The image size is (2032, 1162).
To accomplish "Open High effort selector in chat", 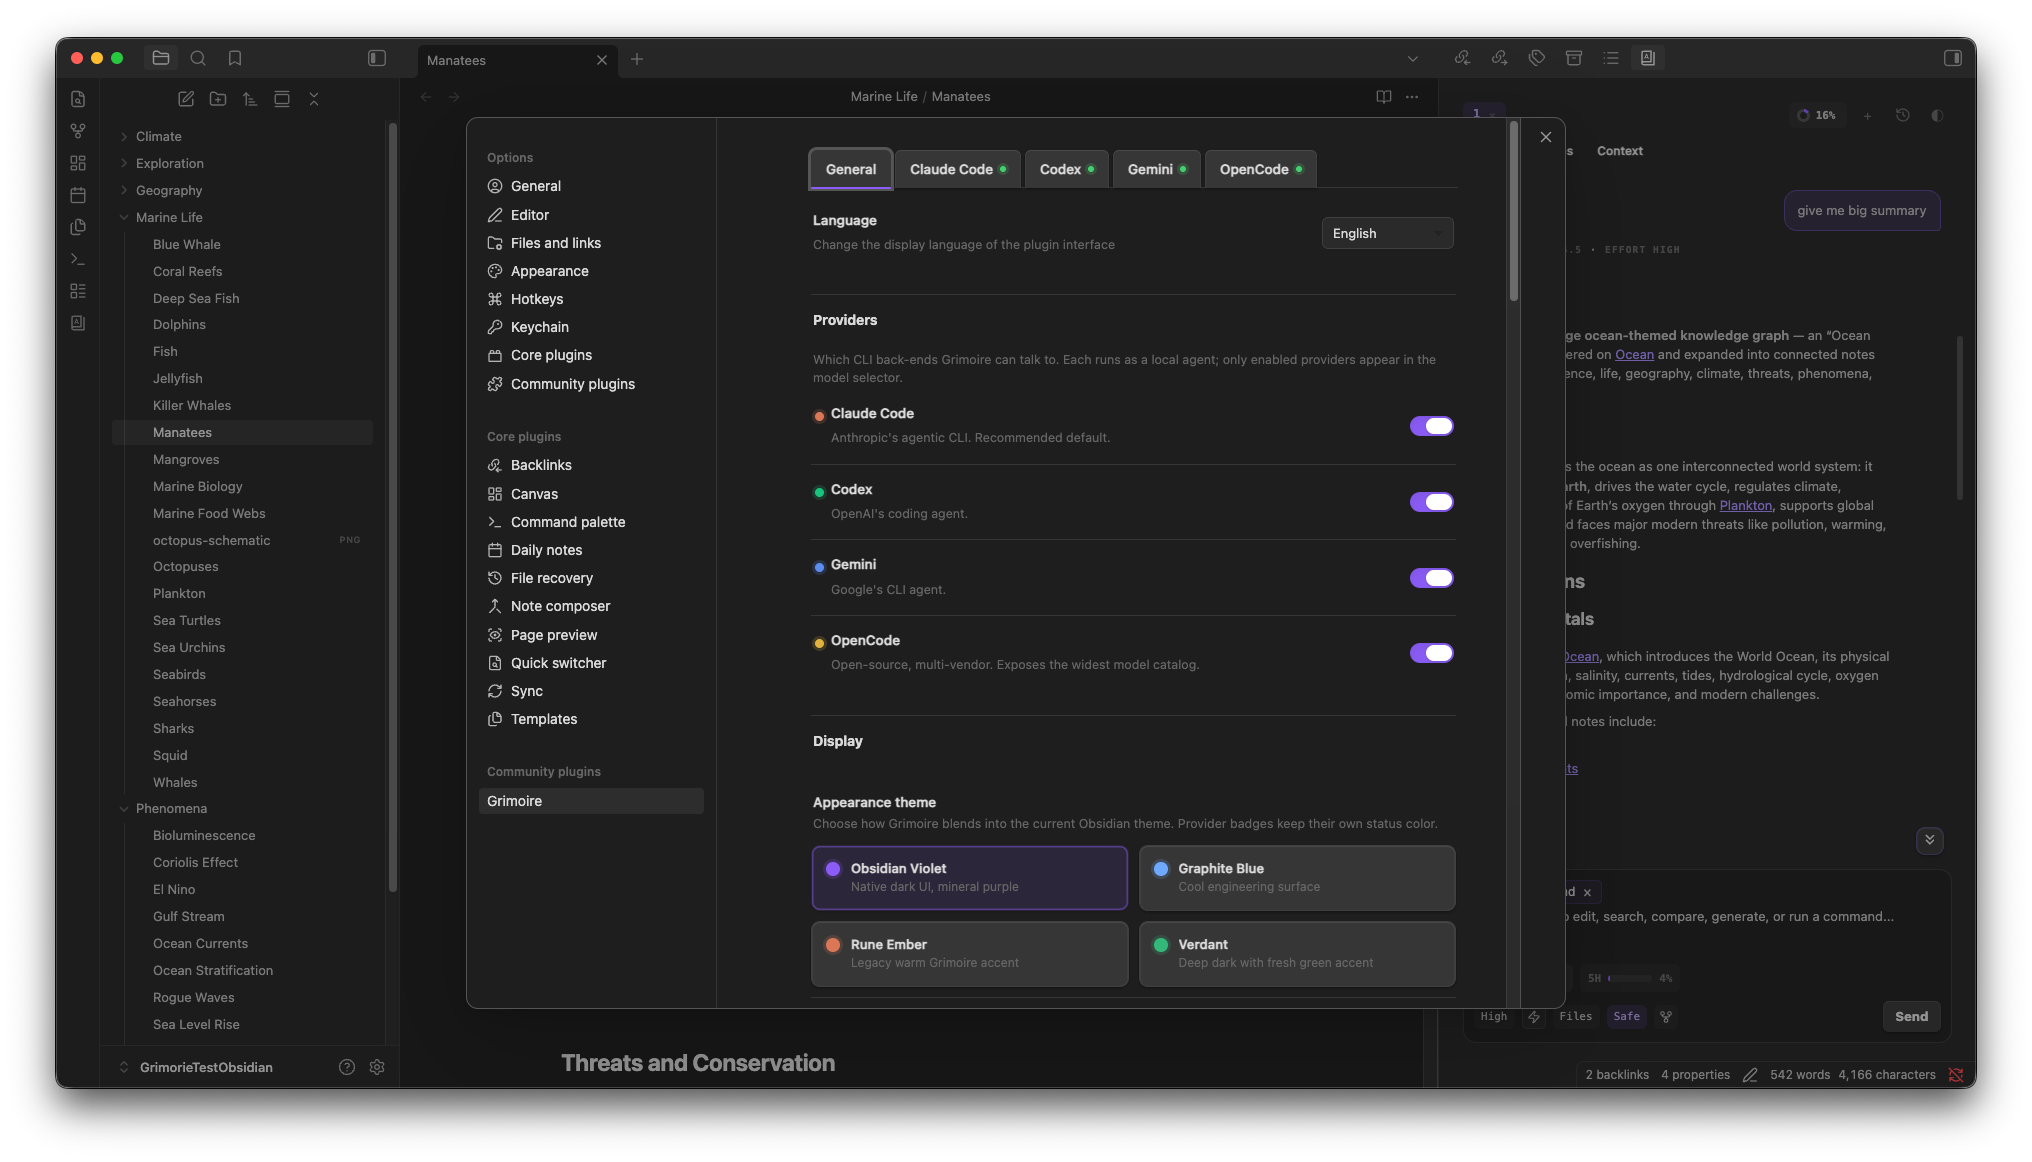I will point(1494,1016).
